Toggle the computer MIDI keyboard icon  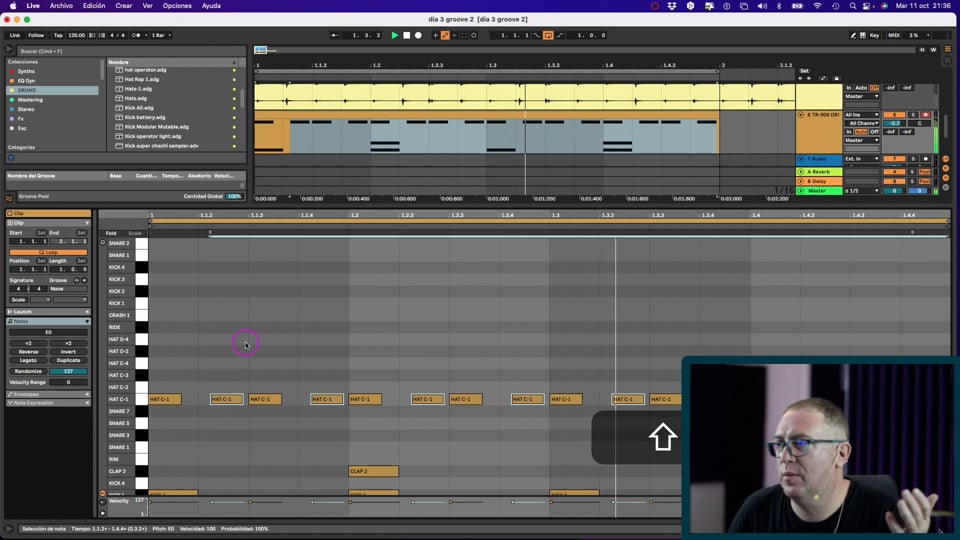(863, 36)
